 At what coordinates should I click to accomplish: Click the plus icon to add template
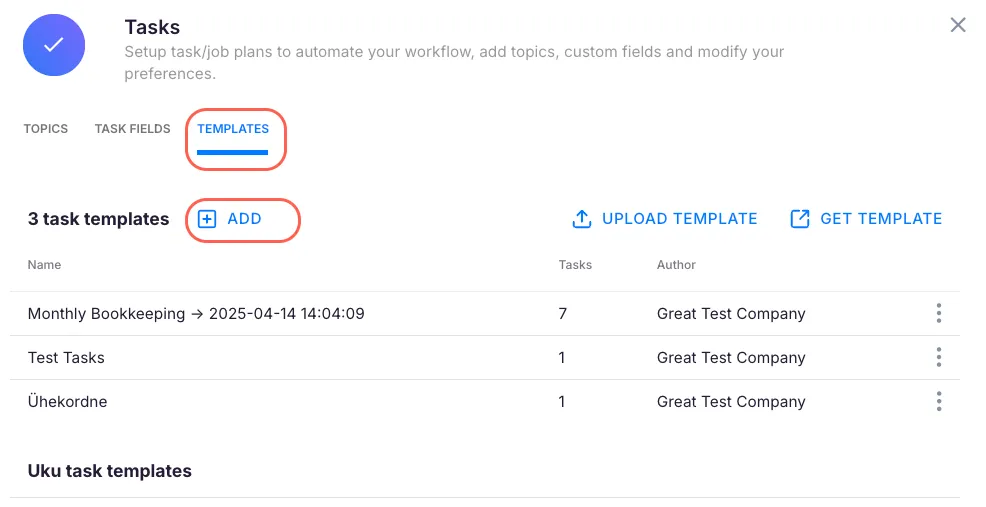(x=207, y=219)
